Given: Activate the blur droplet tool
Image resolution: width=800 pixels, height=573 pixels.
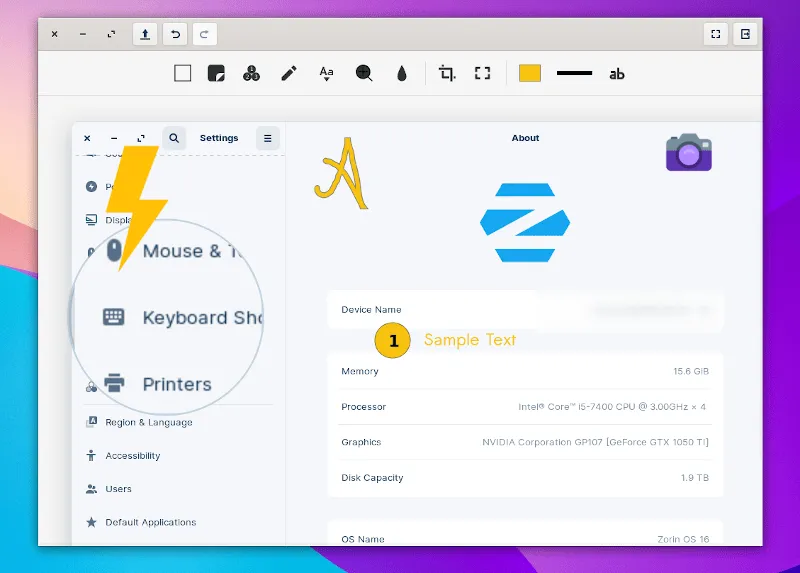Looking at the screenshot, I should [x=402, y=73].
